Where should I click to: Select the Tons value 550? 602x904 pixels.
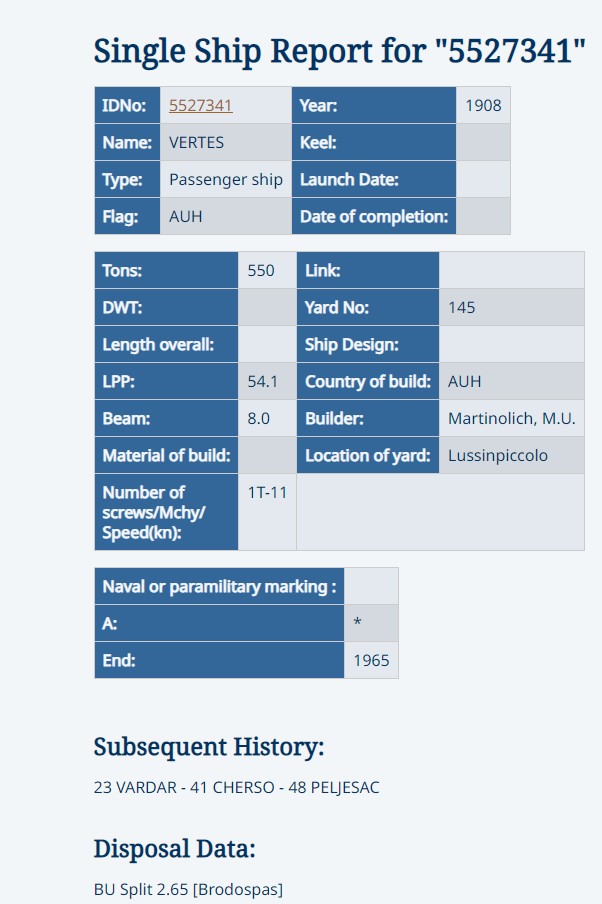261,270
